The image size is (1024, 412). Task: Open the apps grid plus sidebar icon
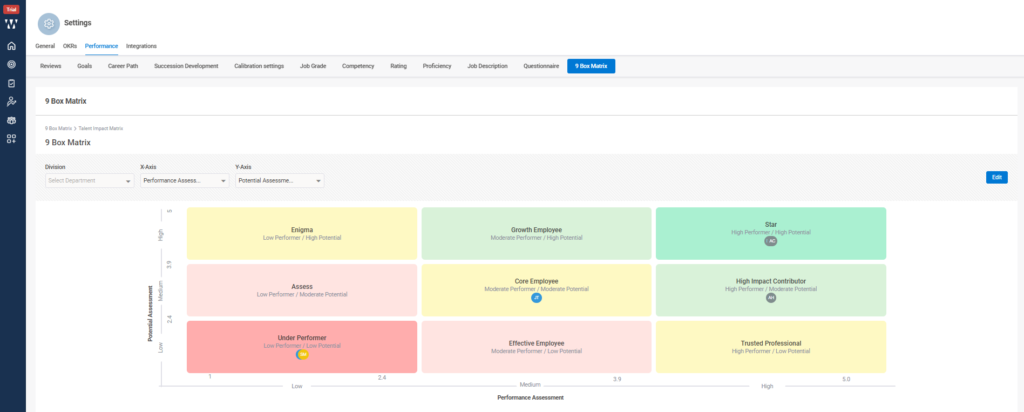pos(11,138)
